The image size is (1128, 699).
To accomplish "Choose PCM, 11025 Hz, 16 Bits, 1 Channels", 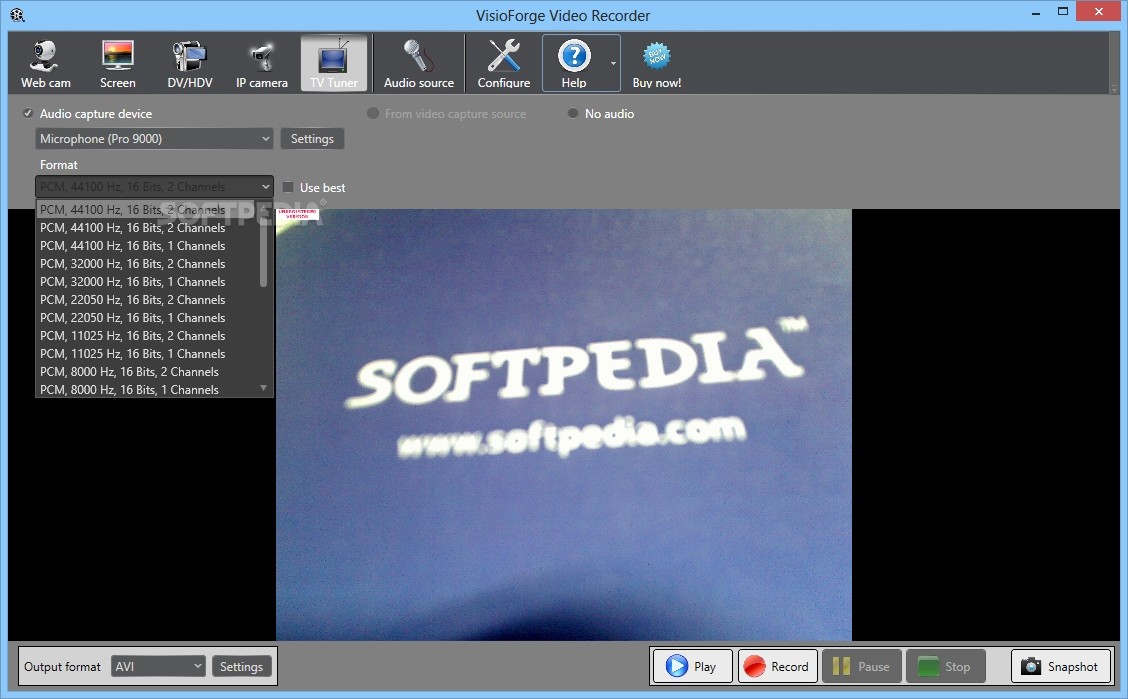I will pyautogui.click(x=147, y=353).
